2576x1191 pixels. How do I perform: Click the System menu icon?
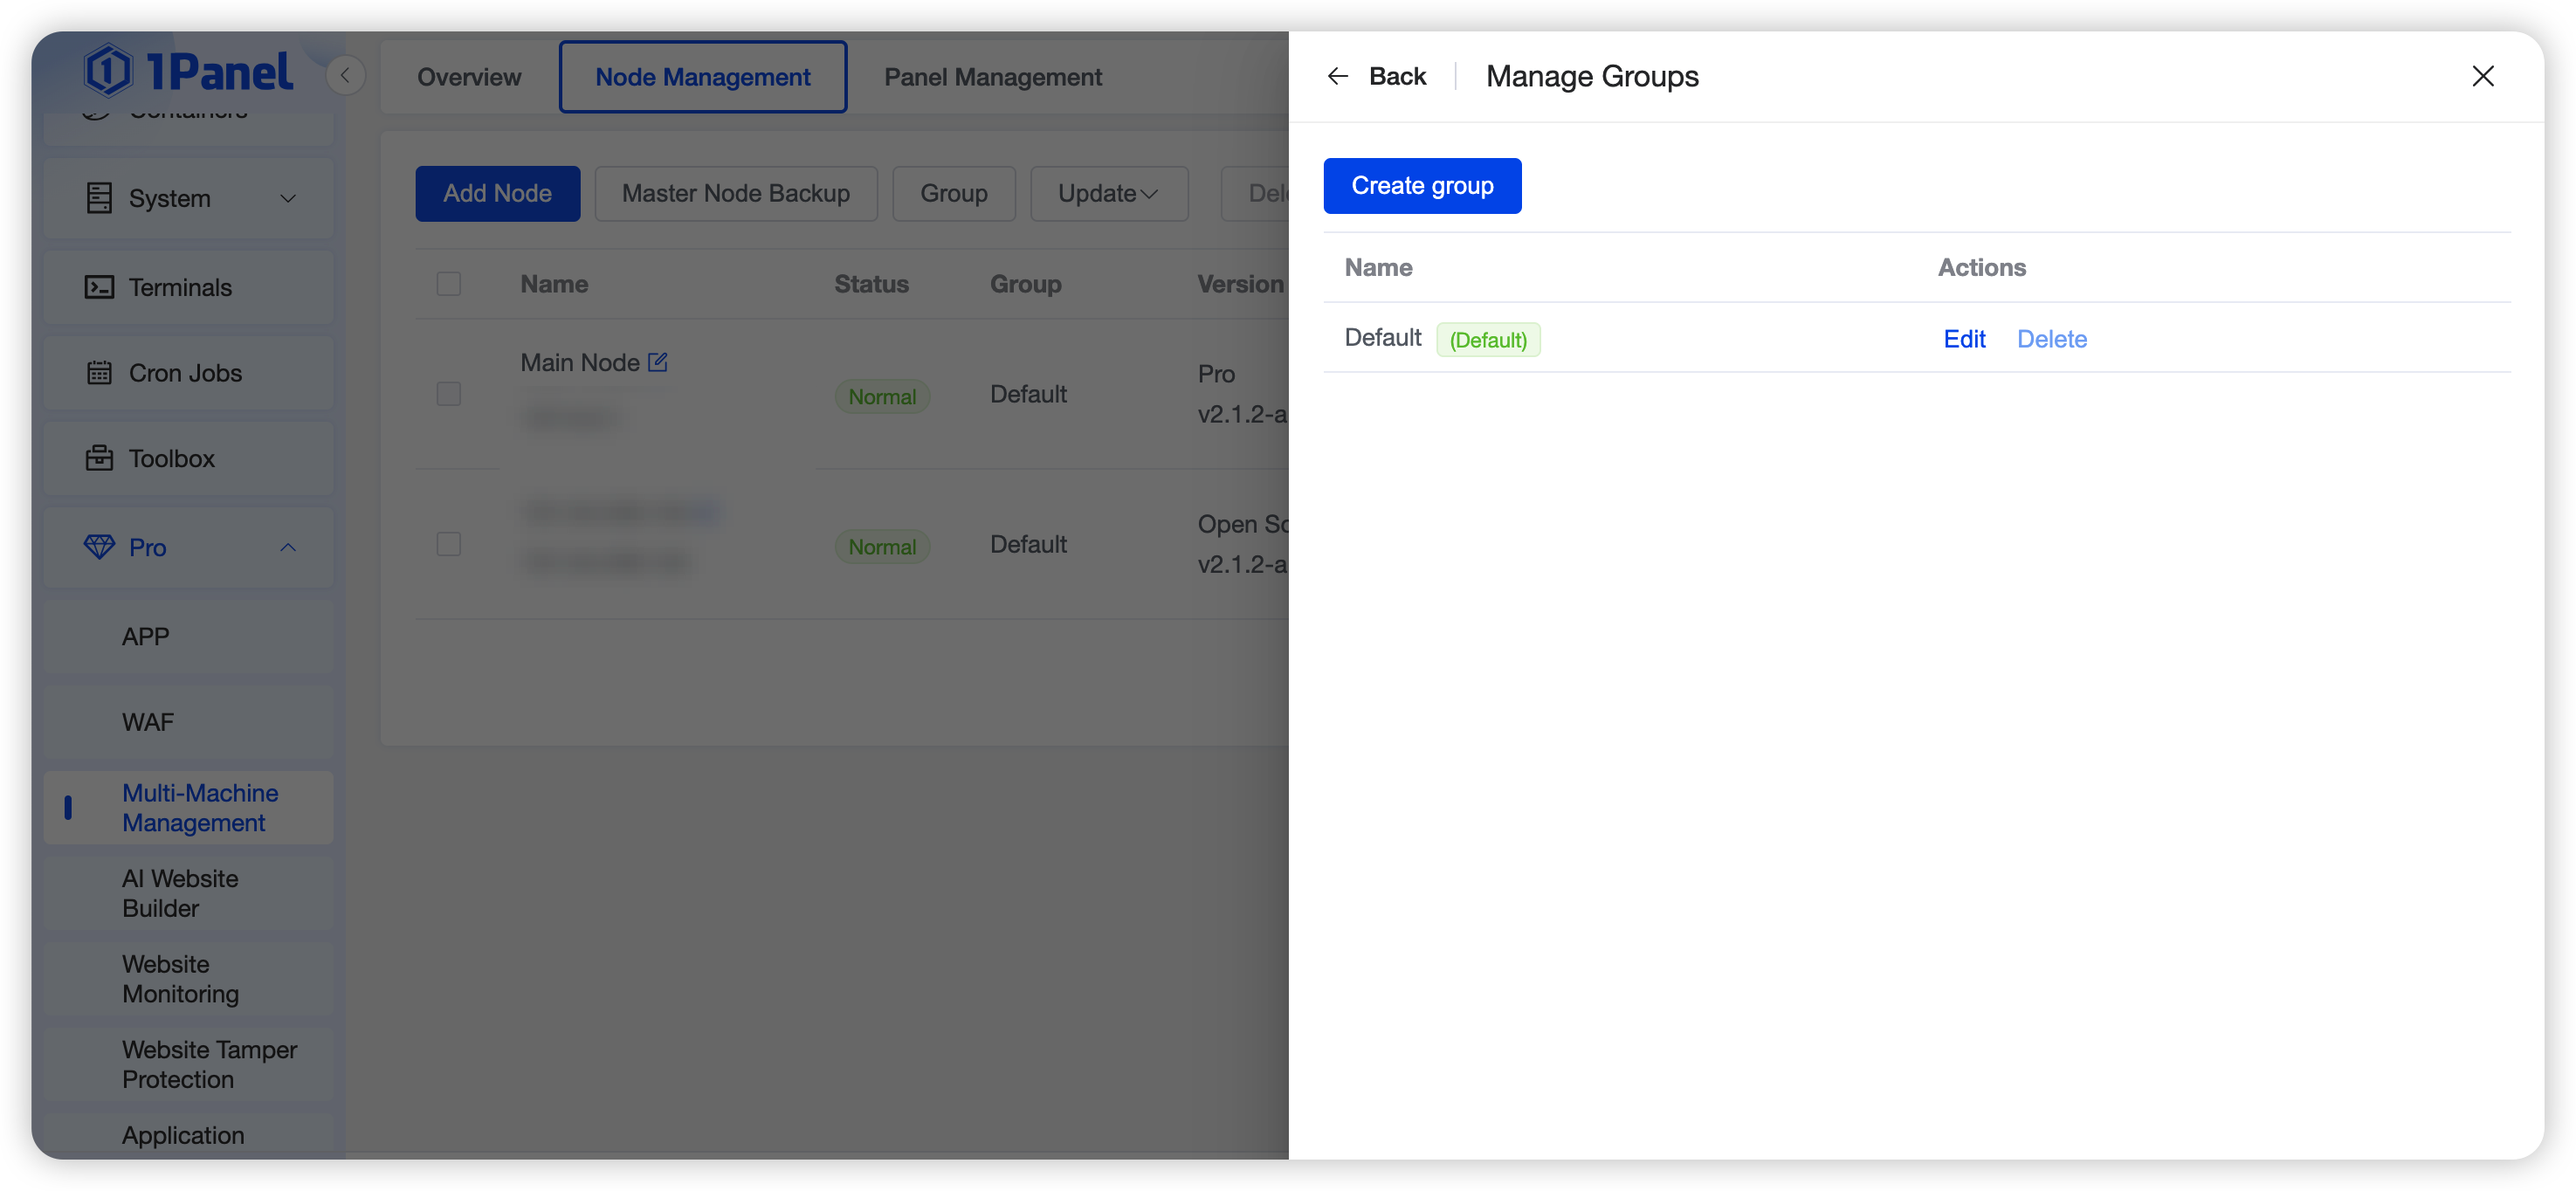(99, 198)
